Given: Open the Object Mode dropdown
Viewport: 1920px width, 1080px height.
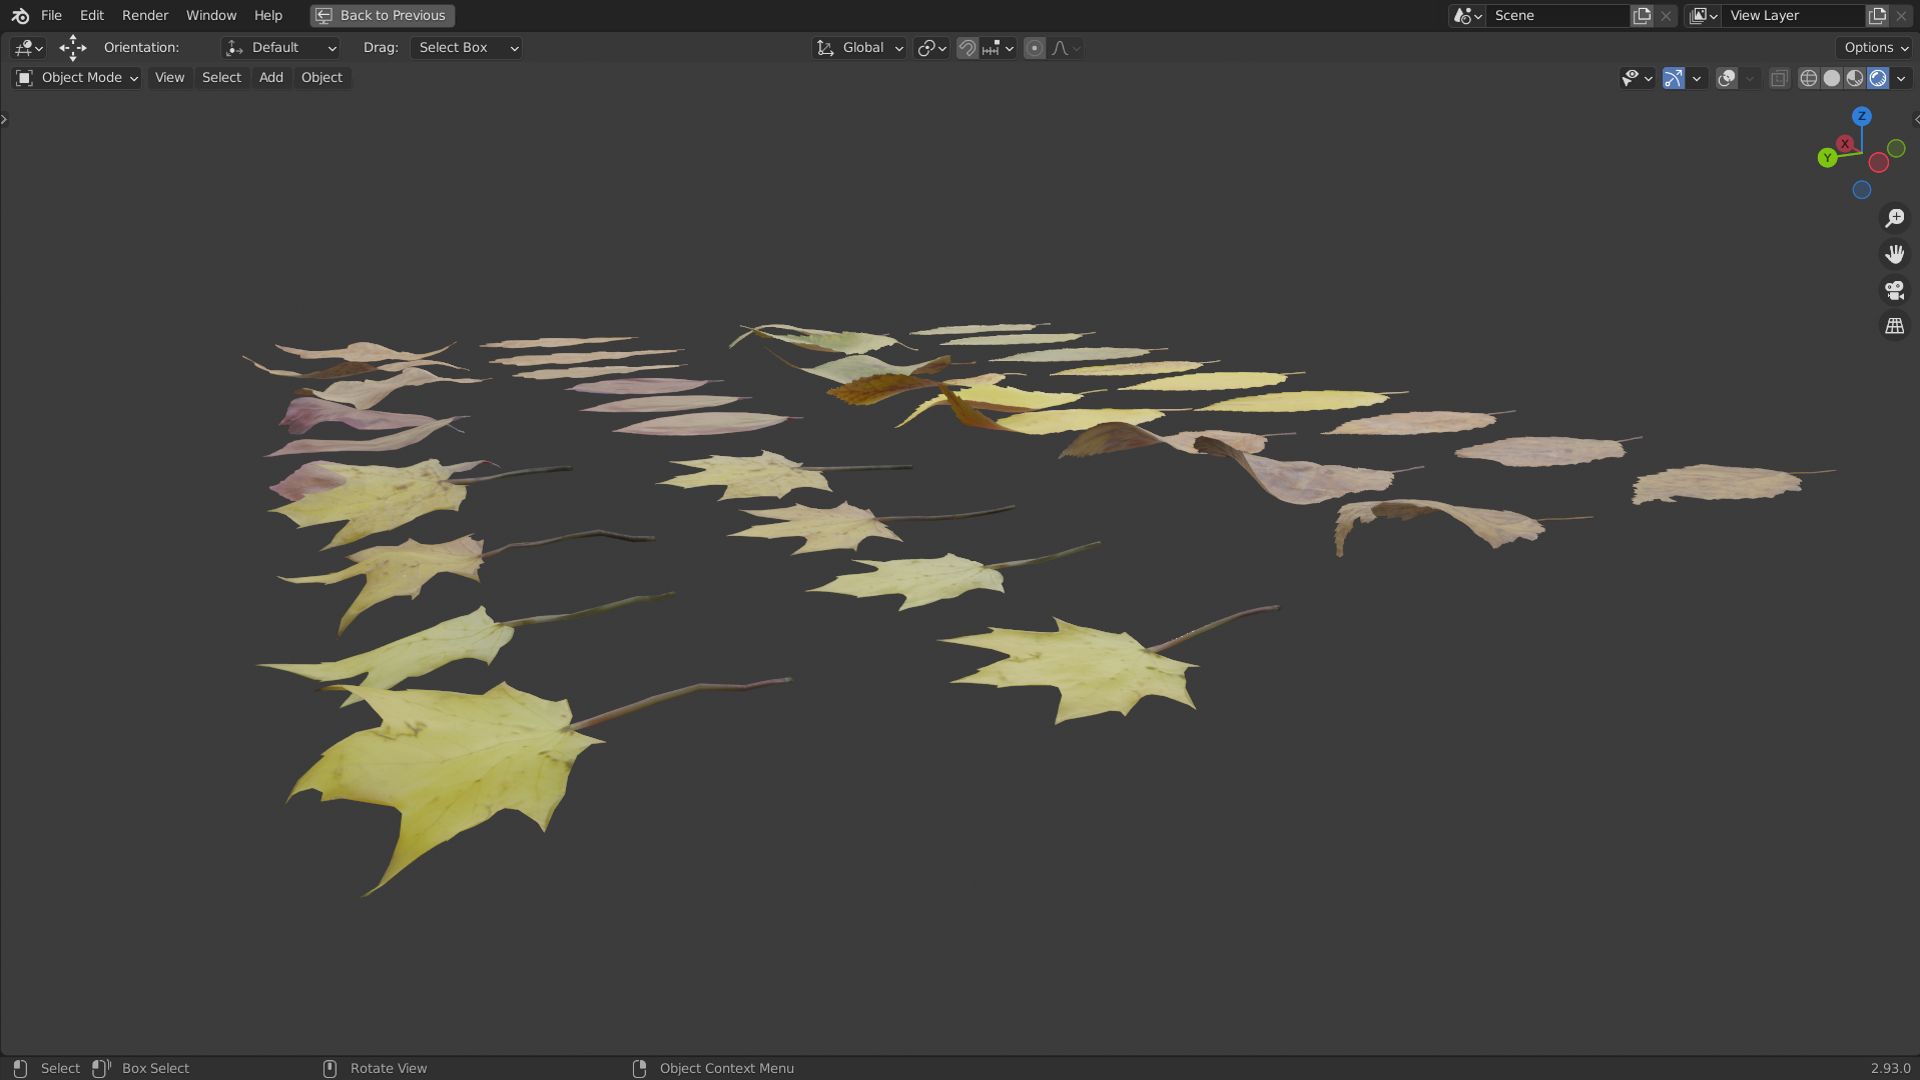Looking at the screenshot, I should (x=77, y=78).
